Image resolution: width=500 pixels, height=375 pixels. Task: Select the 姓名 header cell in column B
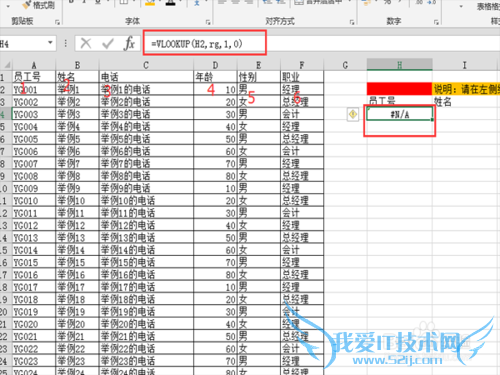click(x=77, y=77)
